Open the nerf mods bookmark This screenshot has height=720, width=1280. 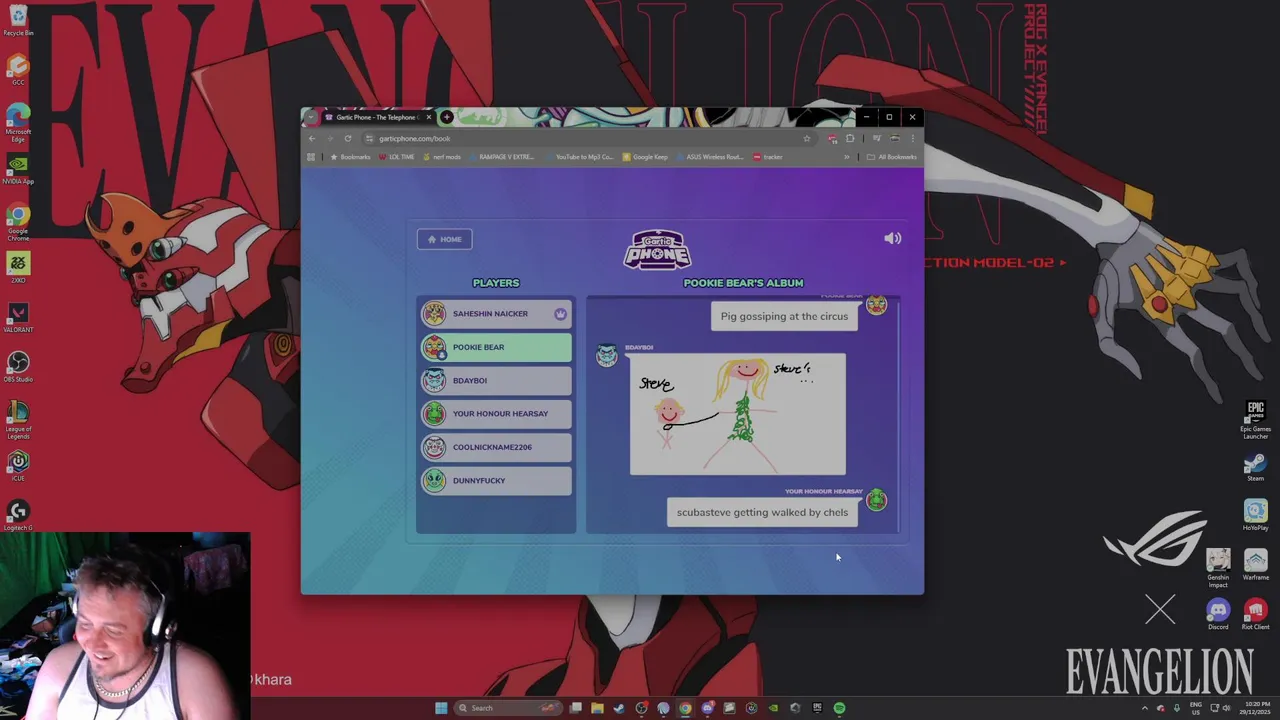pyautogui.click(x=441, y=157)
